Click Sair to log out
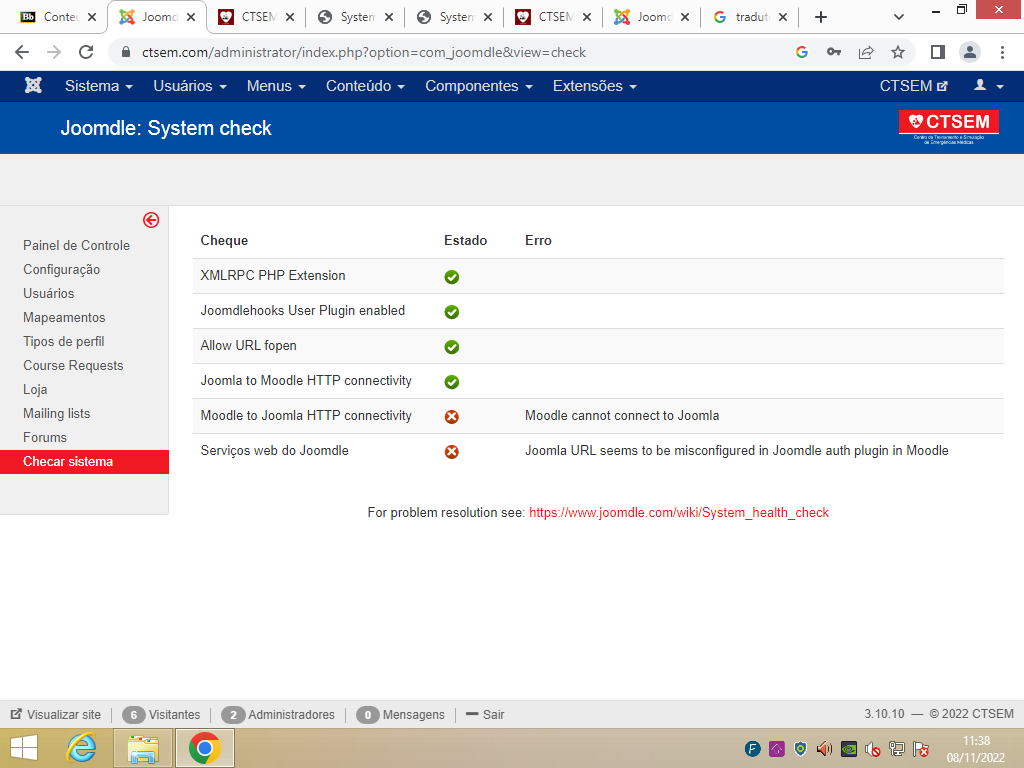 pyautogui.click(x=485, y=714)
